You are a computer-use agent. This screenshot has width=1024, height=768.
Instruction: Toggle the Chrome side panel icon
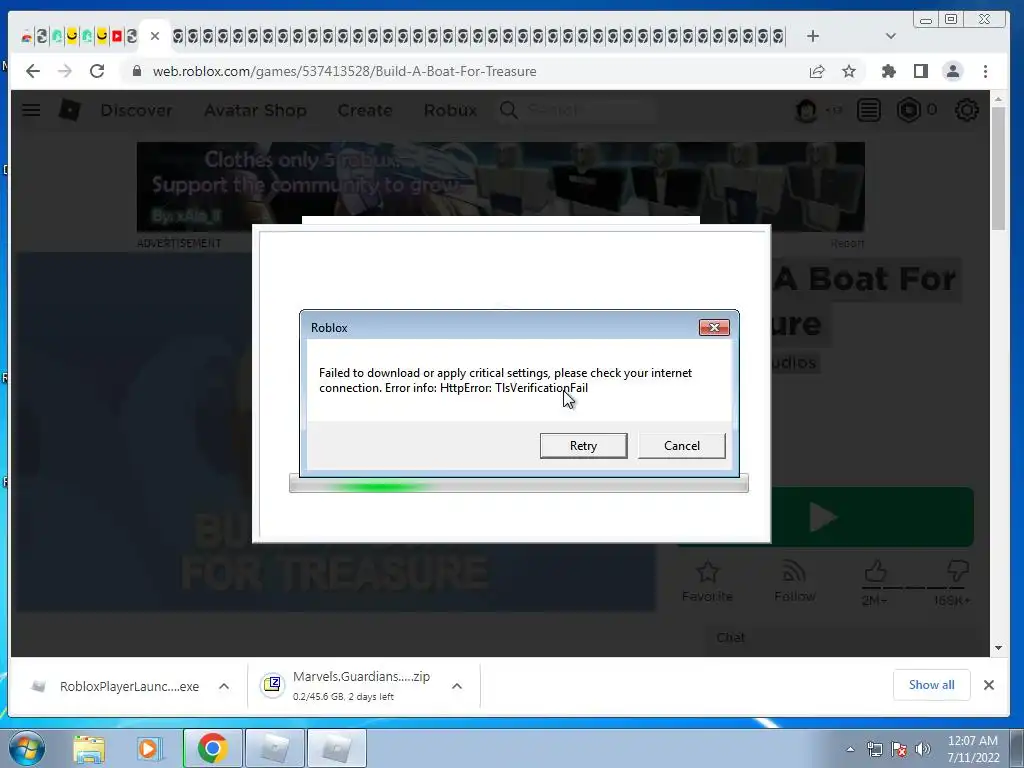pos(921,71)
